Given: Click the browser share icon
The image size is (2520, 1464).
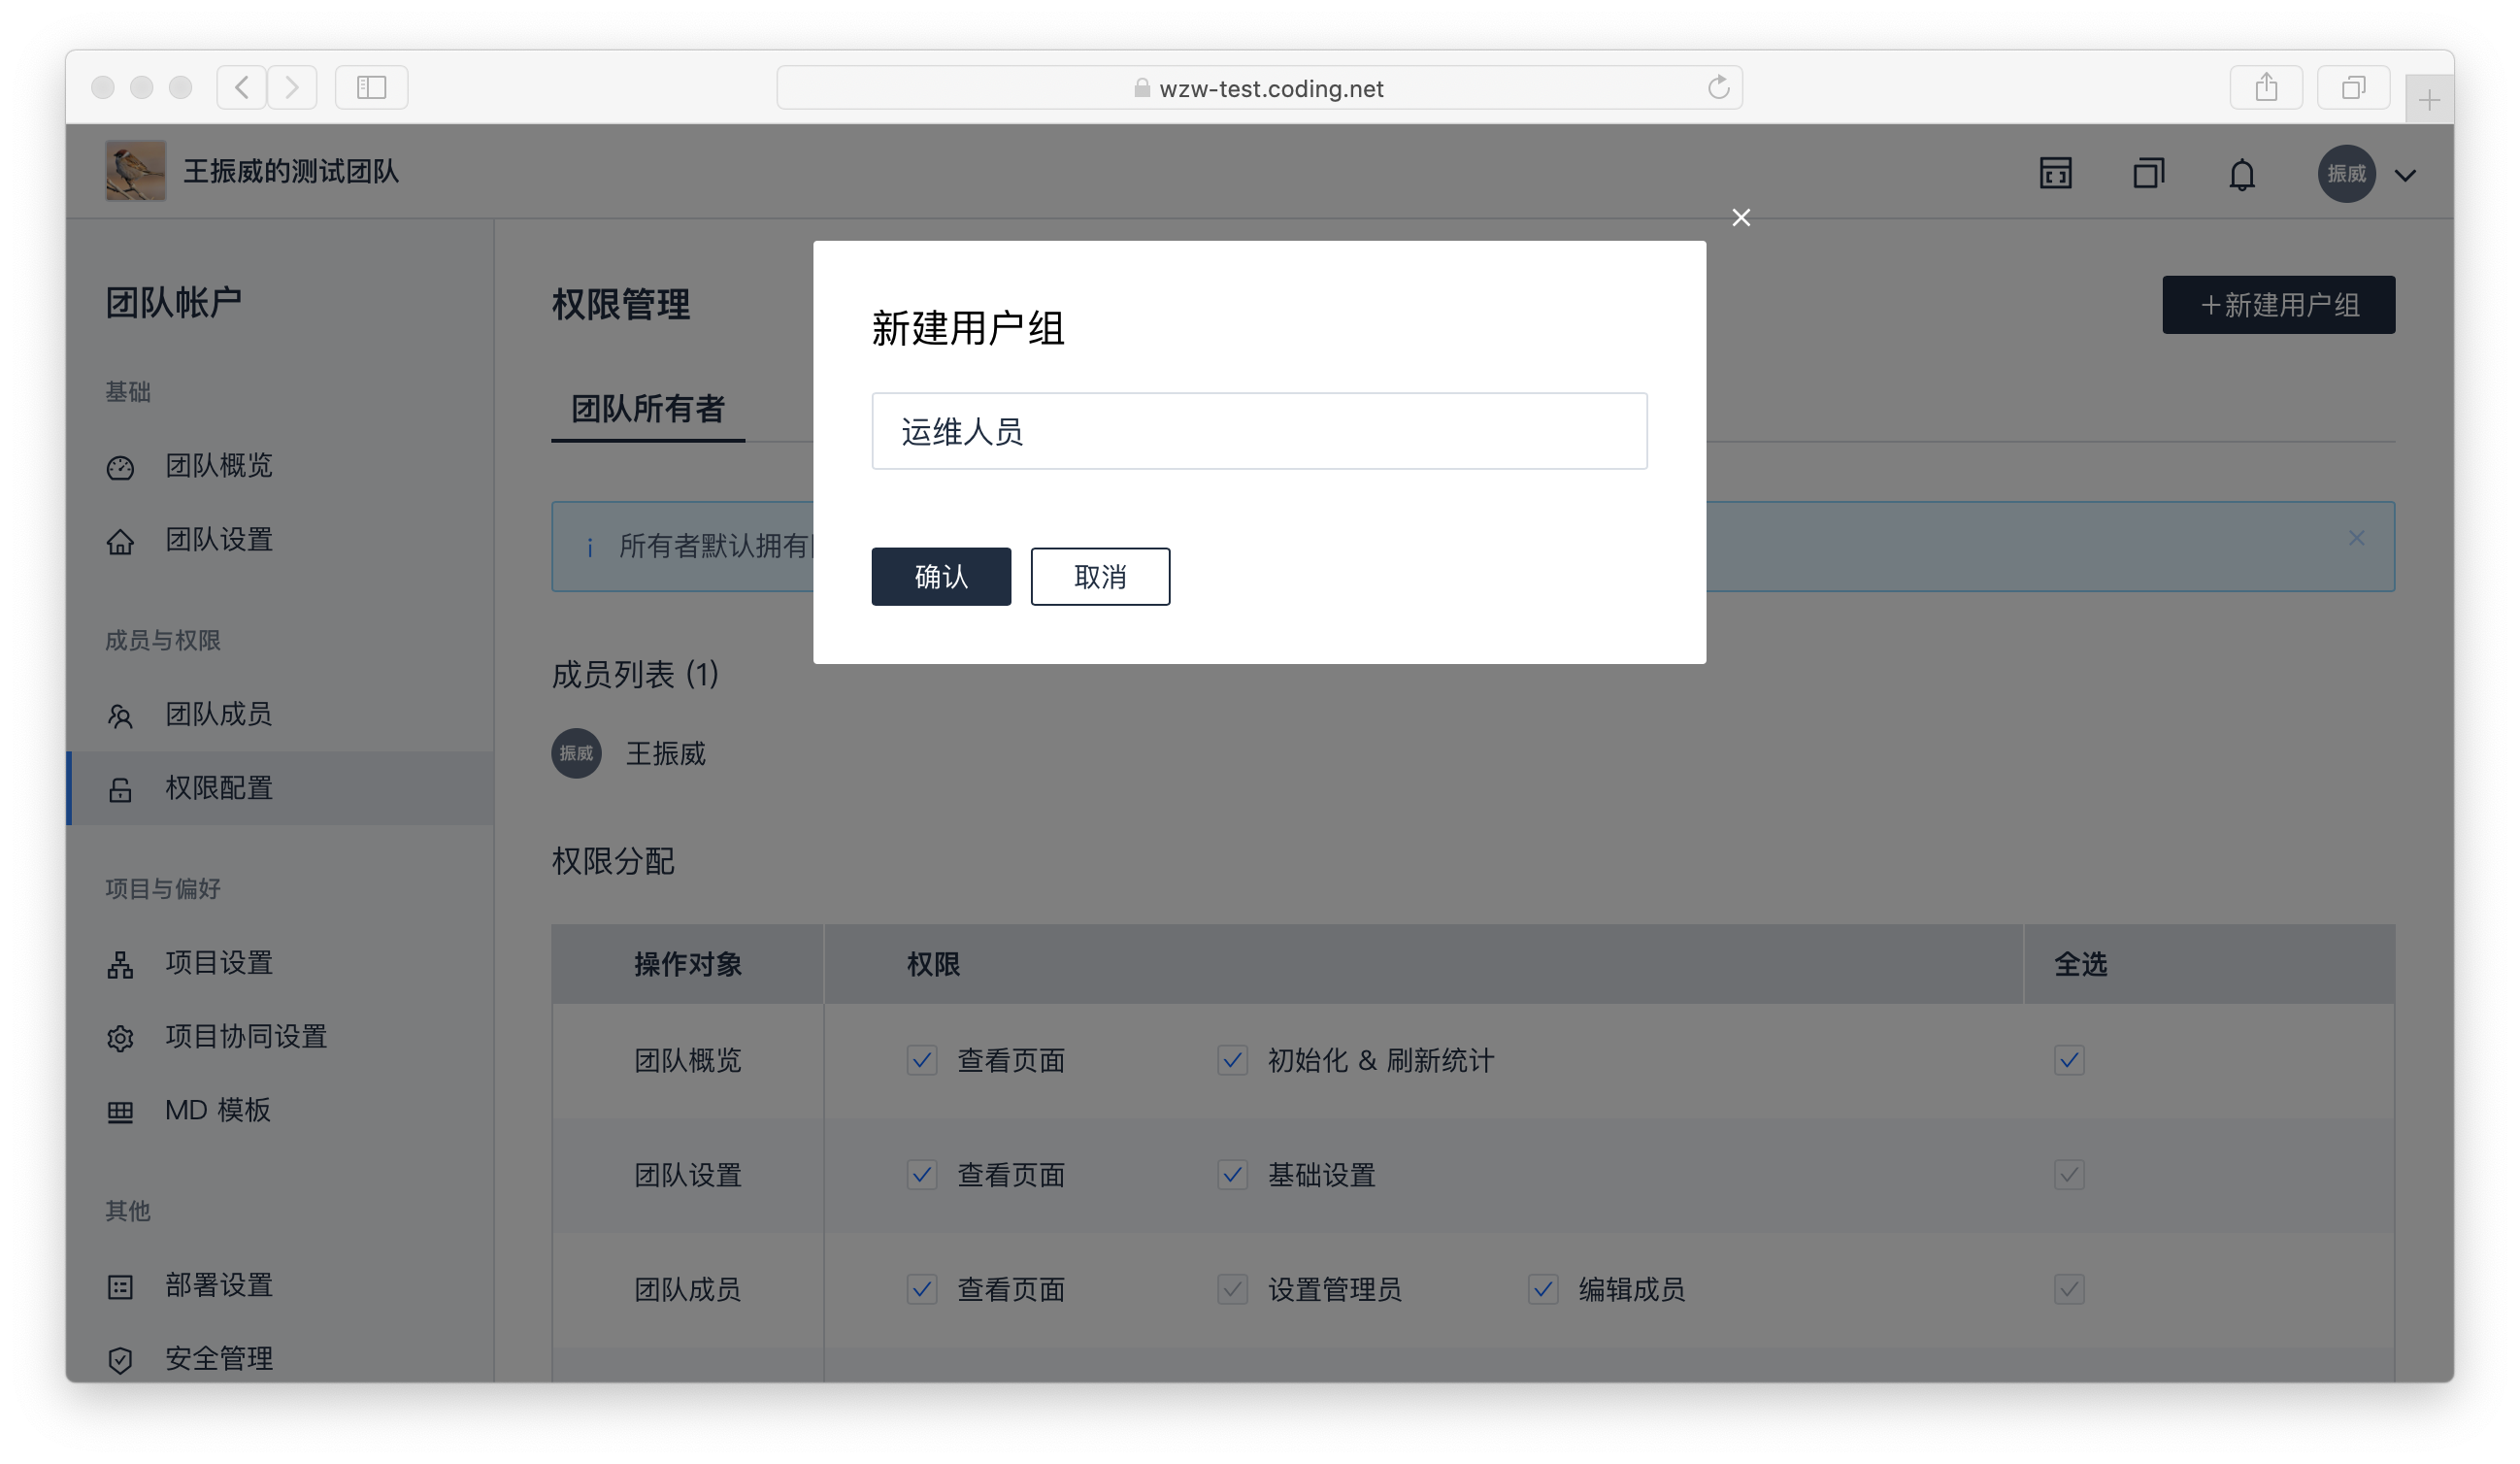Looking at the screenshot, I should [x=2265, y=88].
